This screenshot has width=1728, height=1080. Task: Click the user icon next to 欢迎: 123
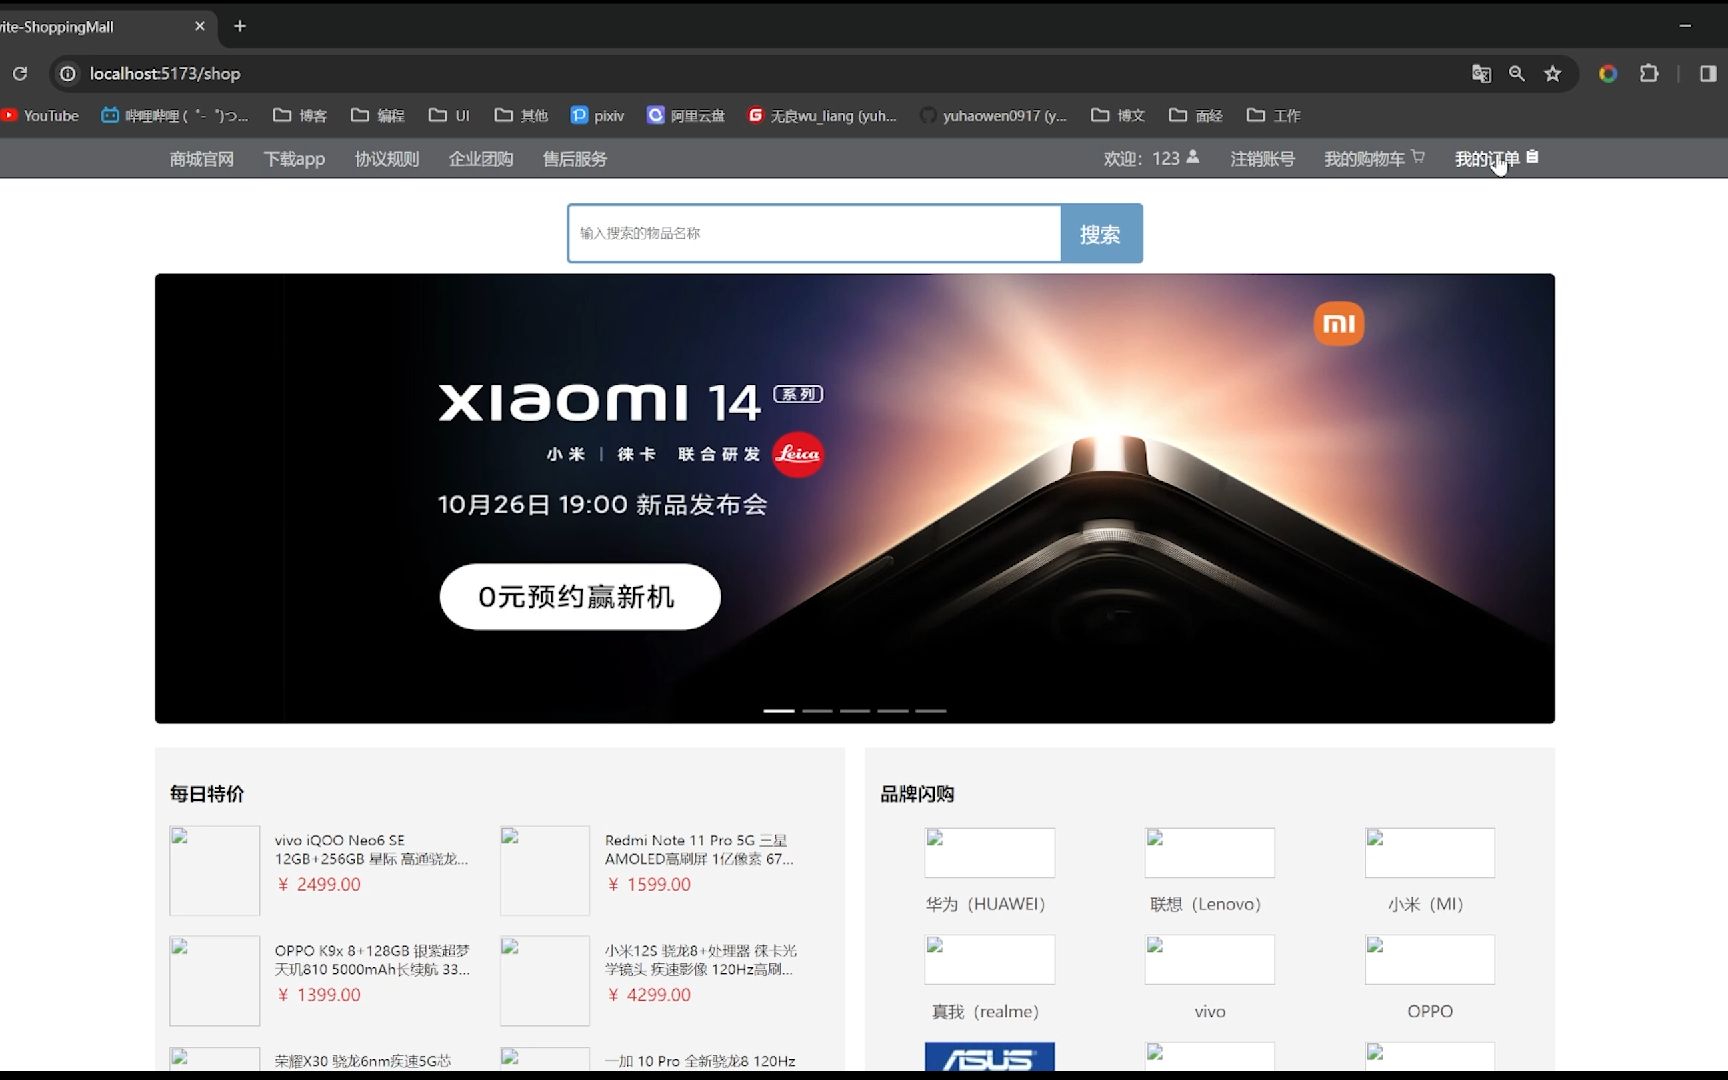tap(1193, 157)
